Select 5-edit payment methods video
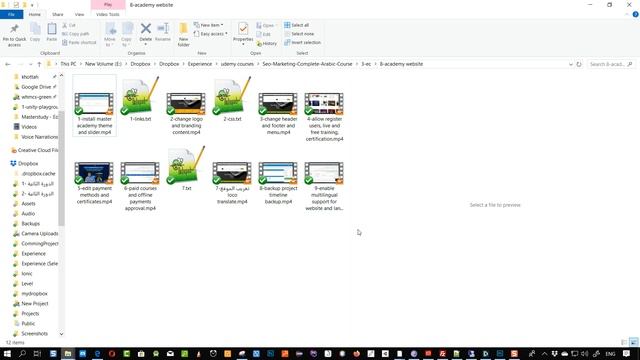 [x=94, y=182]
